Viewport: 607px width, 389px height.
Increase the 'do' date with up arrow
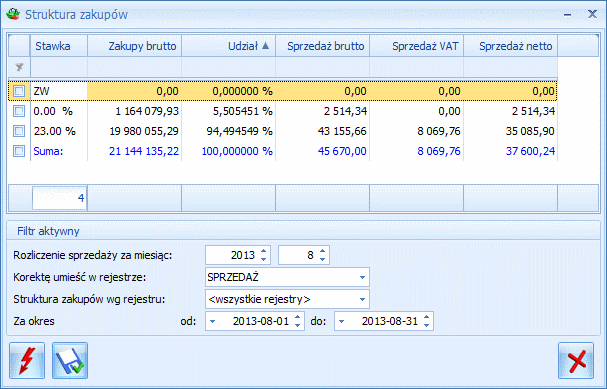(426, 317)
